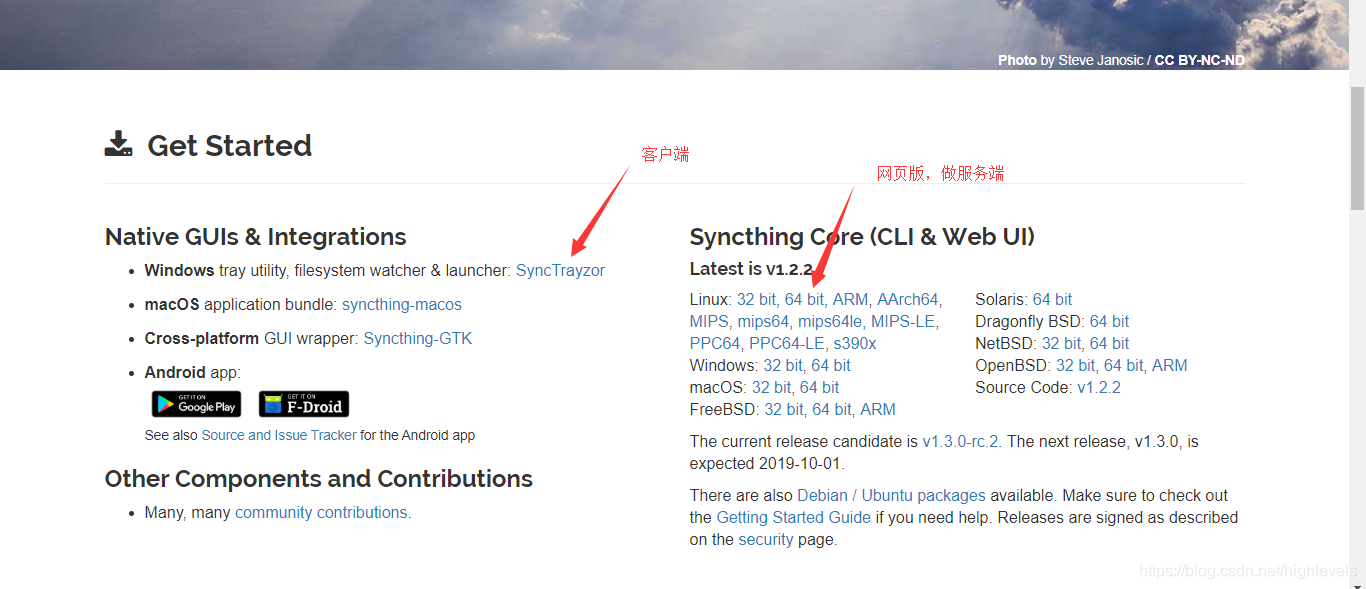Download OpenBSD 64 bit build
Image resolution: width=1366 pixels, height=589 pixels.
pyautogui.click(x=1124, y=365)
